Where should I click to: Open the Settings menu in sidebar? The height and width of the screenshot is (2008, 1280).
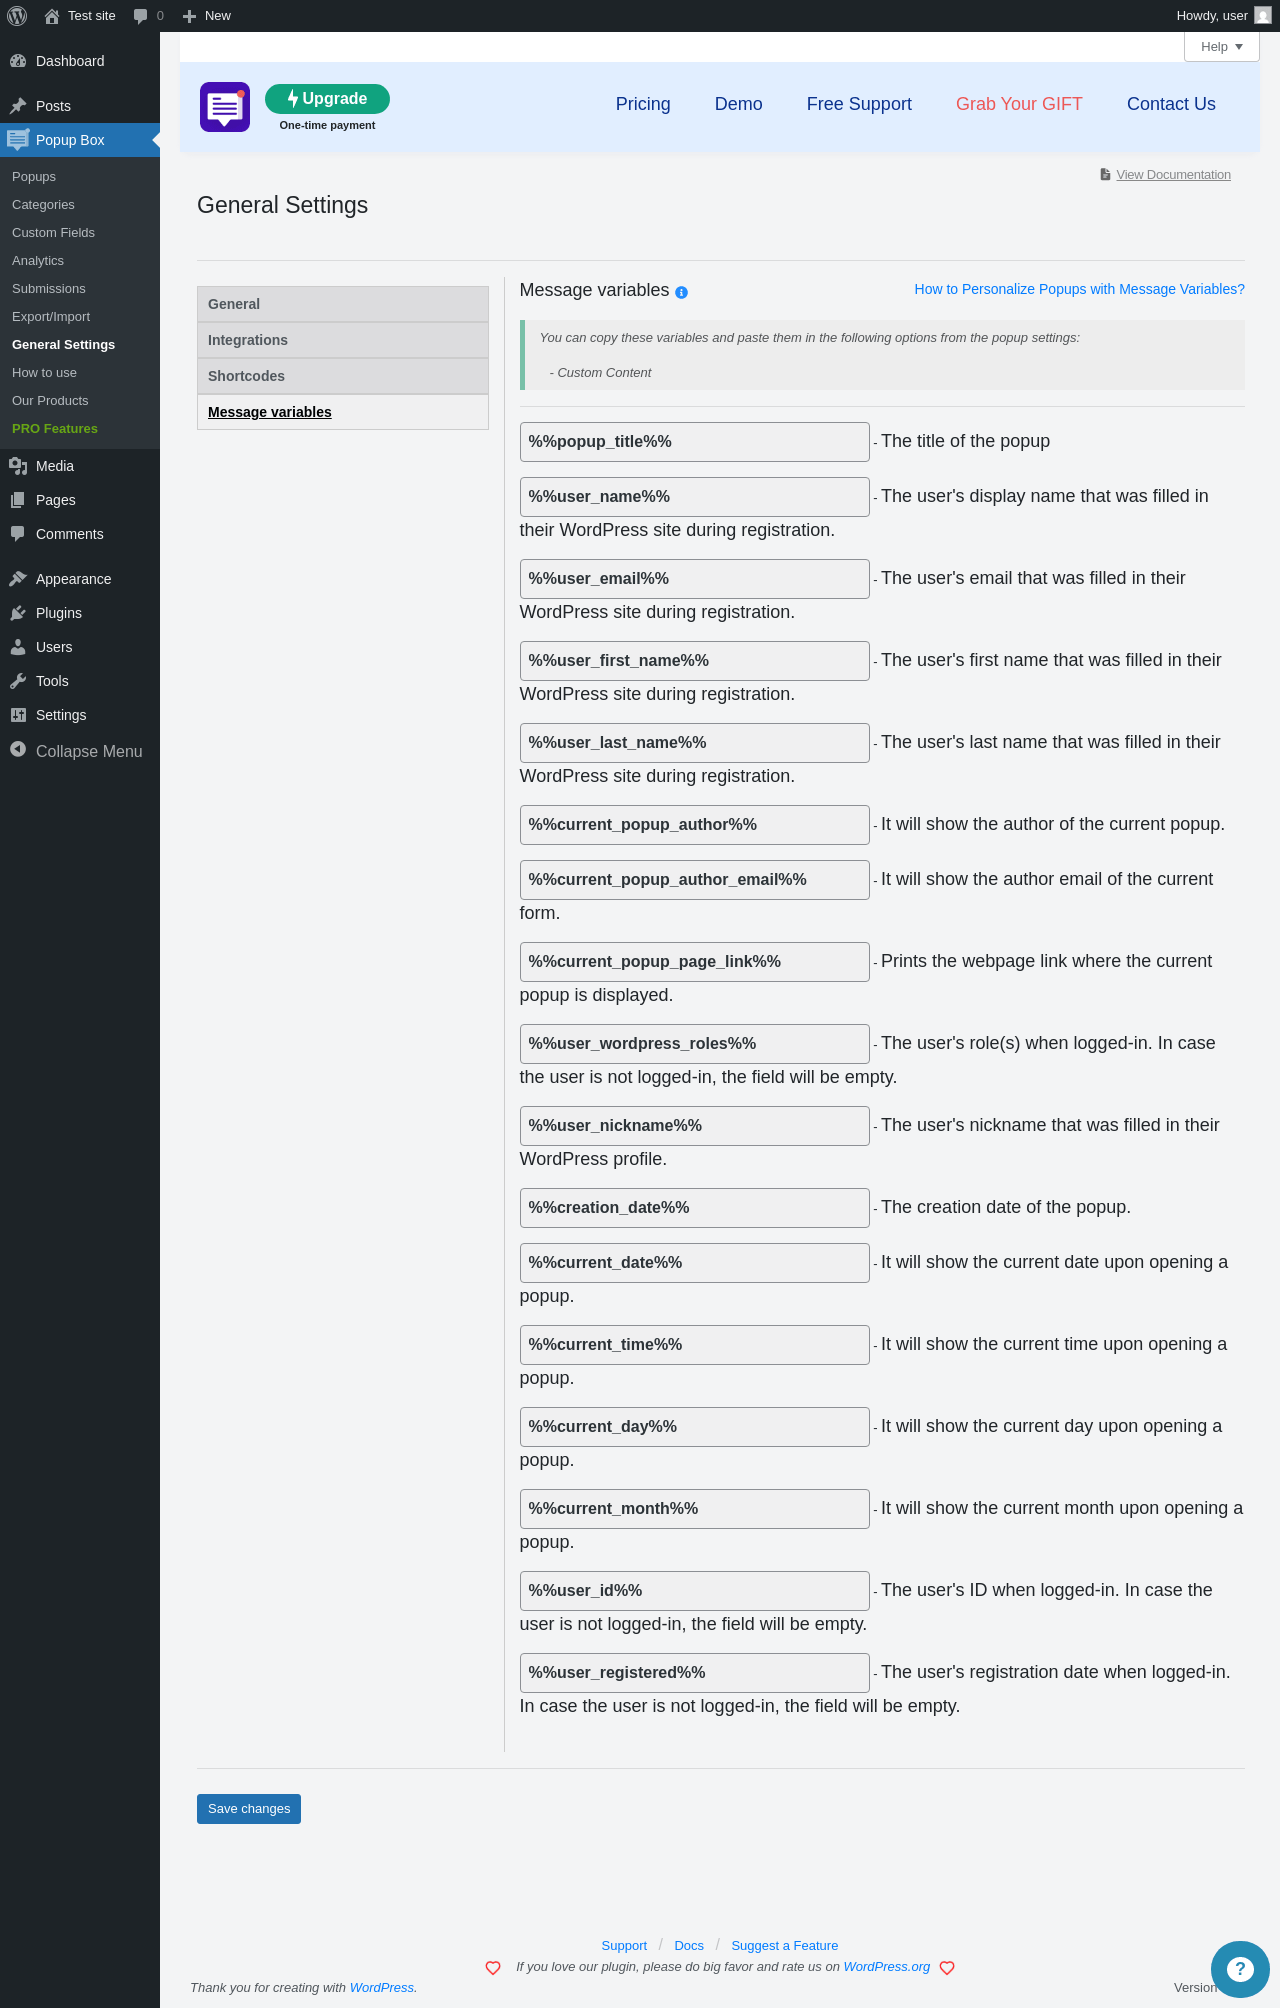coord(61,715)
